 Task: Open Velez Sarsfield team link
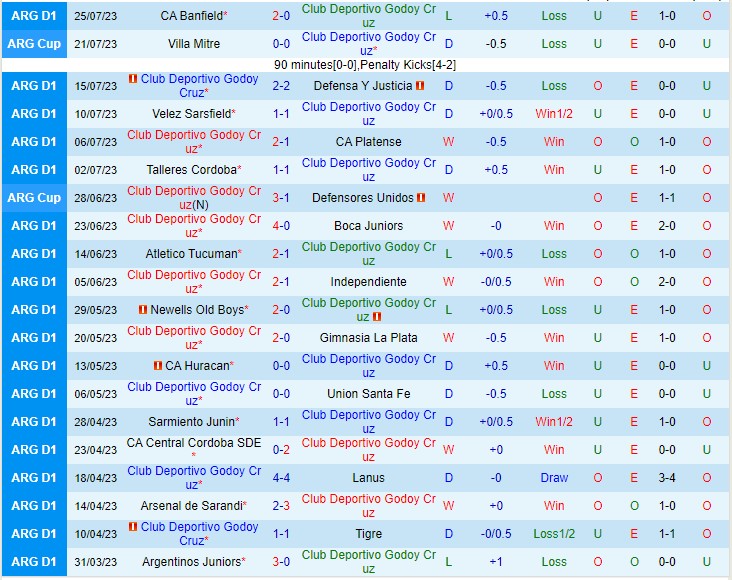(191, 114)
